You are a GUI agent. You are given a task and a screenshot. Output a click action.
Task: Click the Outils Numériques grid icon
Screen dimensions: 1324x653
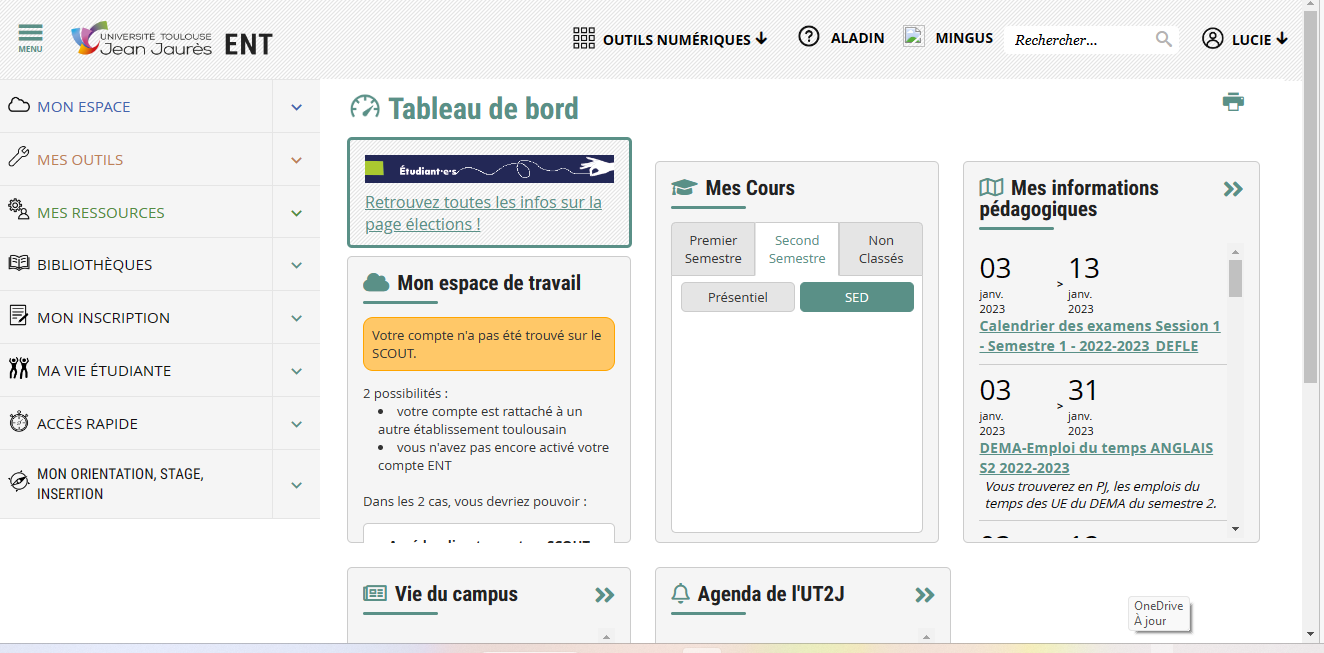point(584,39)
